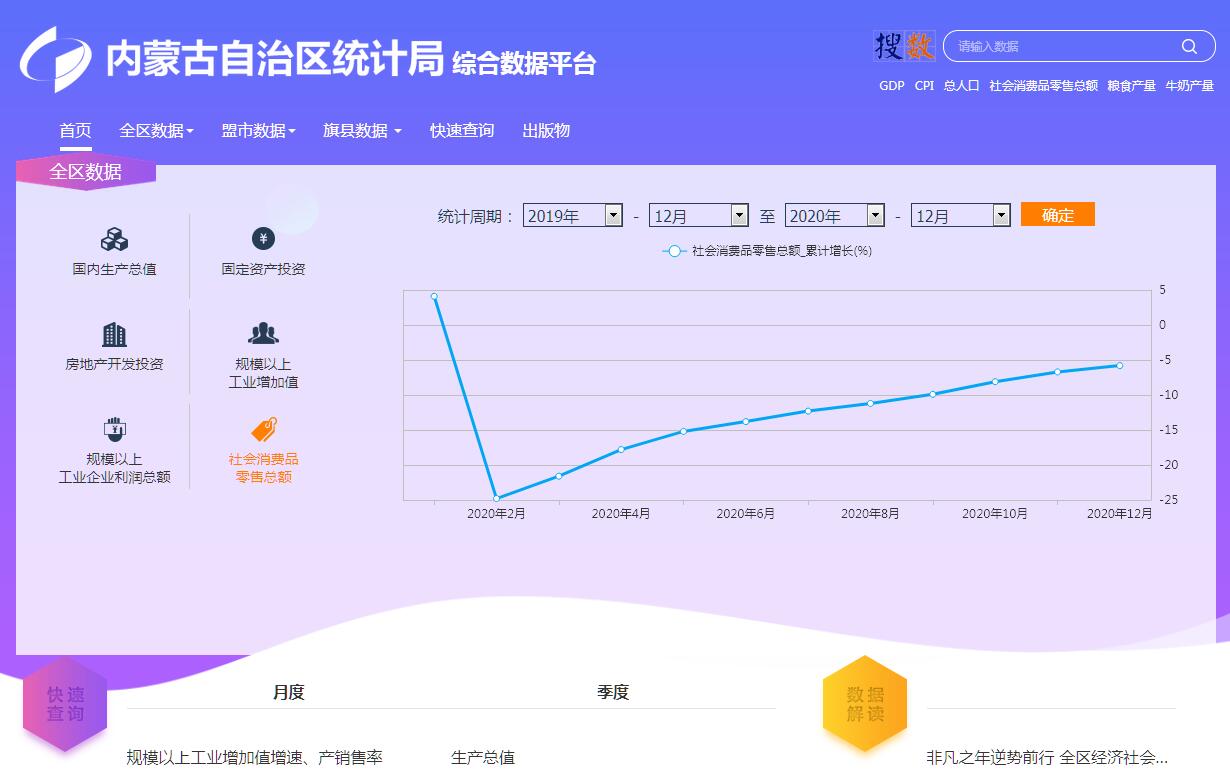
Task: Click the search input field
Action: click(1065, 46)
